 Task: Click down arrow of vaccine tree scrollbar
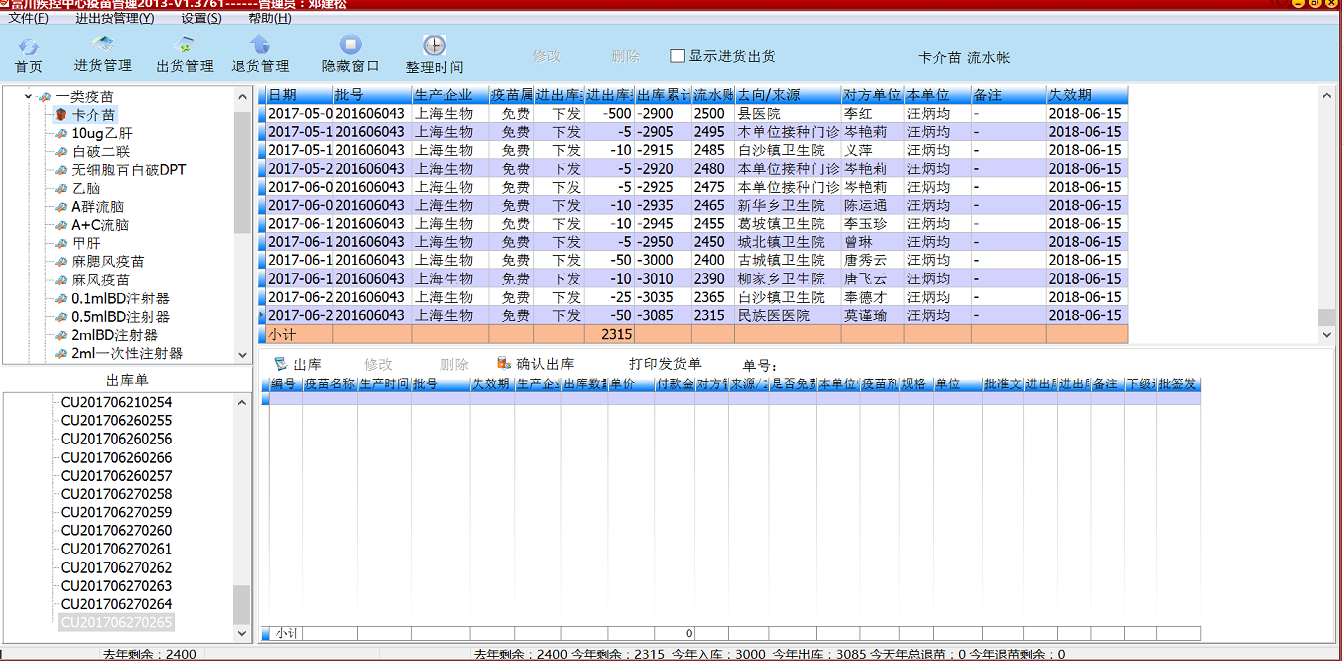242,354
